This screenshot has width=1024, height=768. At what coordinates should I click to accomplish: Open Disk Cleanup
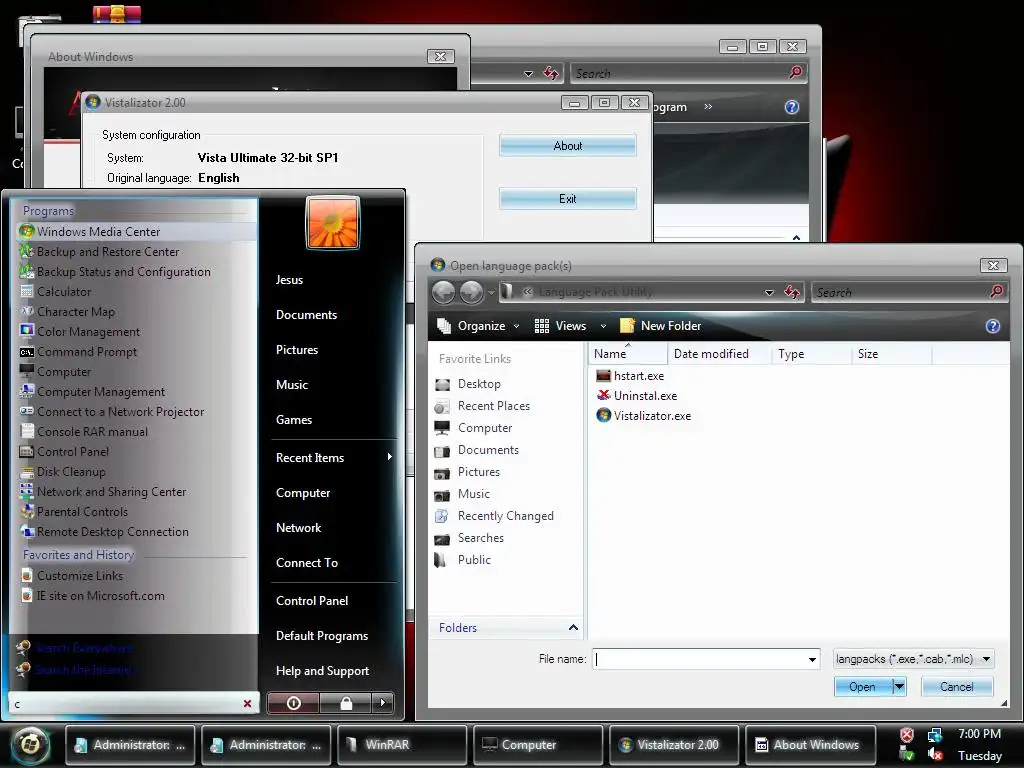[x=136, y=472]
